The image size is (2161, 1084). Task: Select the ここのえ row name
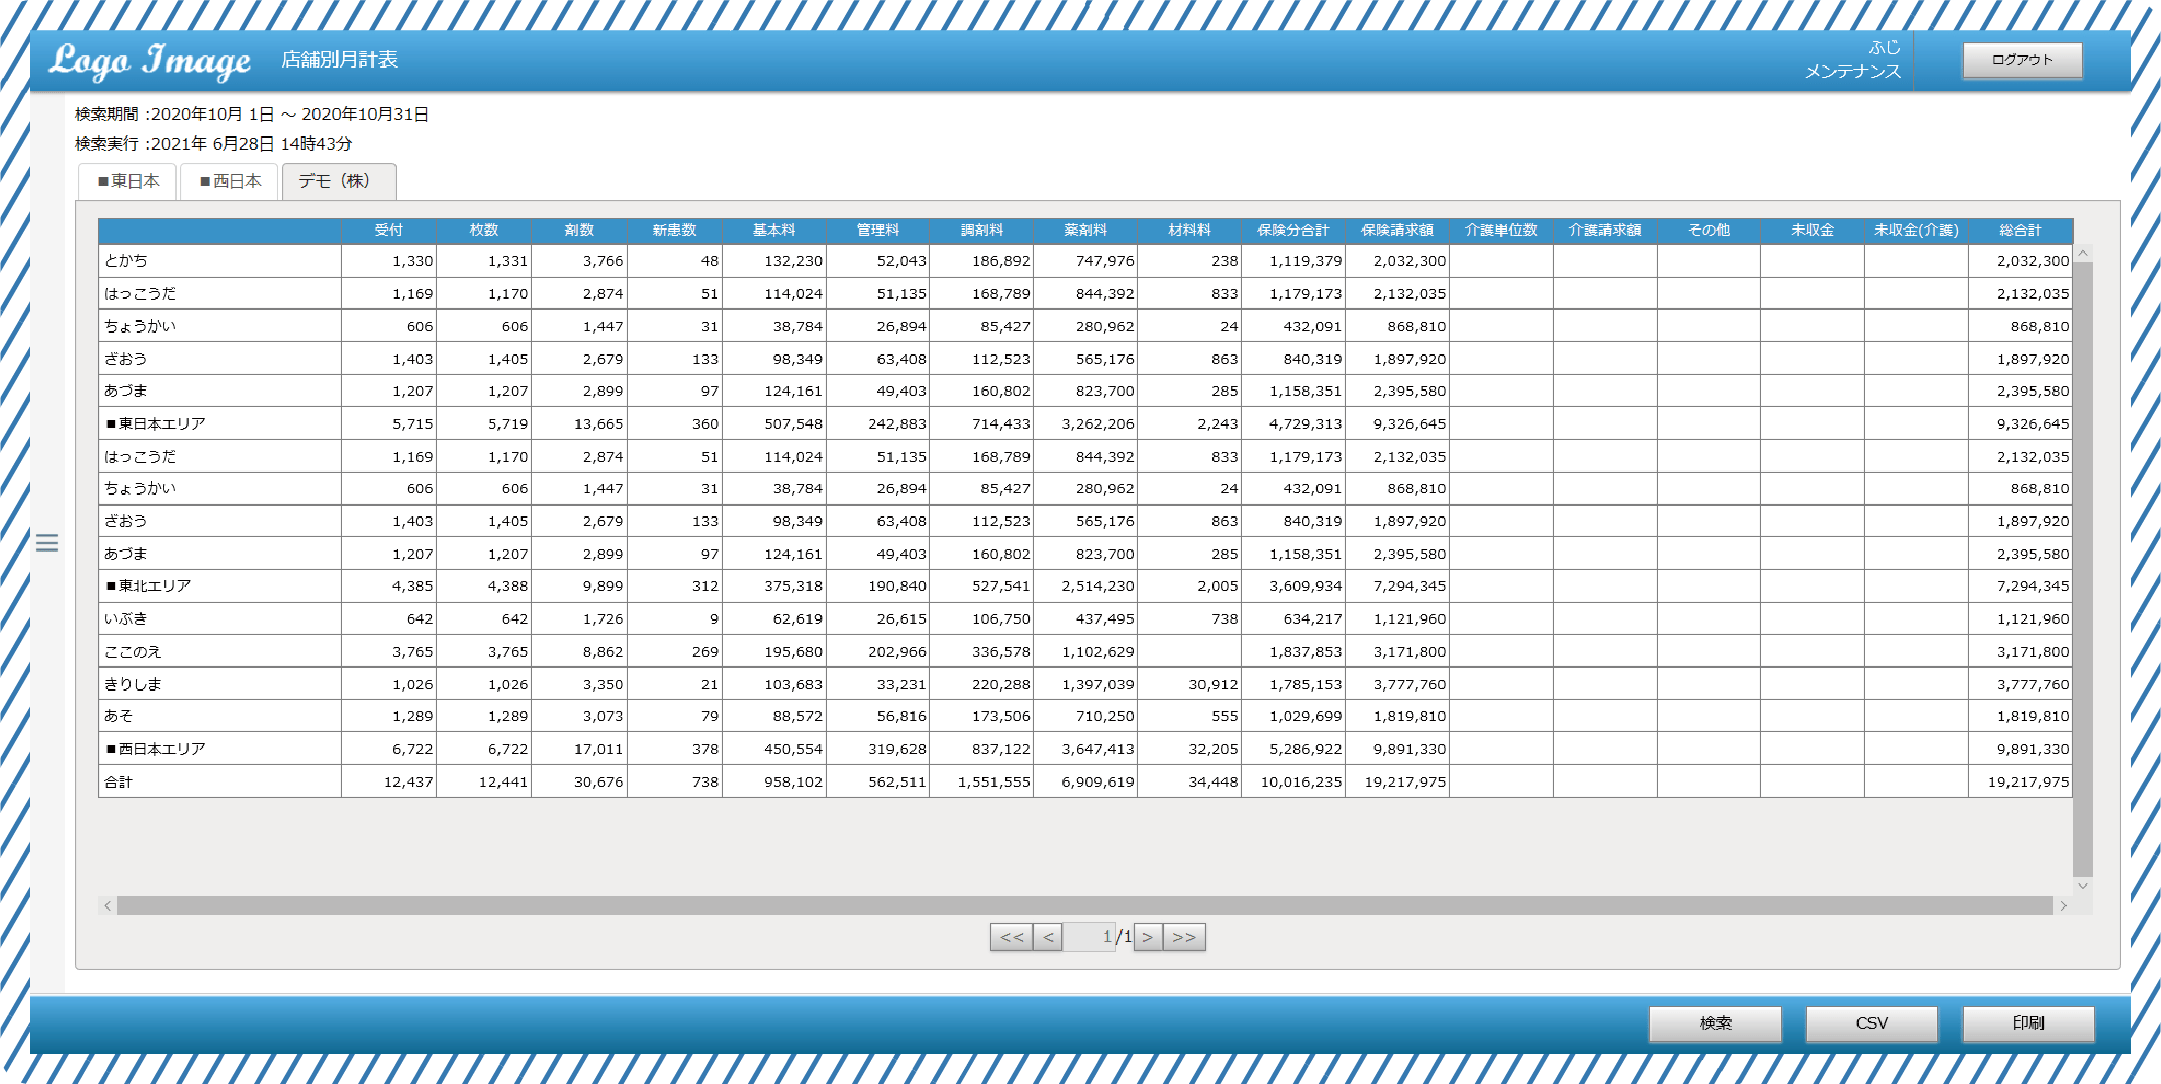[x=133, y=652]
